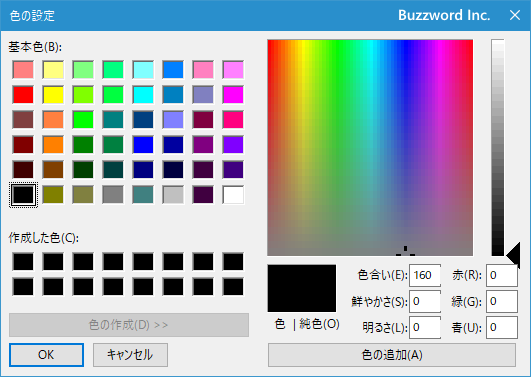Image resolution: width=531 pixels, height=377 pixels.
Task: Click inside the rainbow color spectrum field
Action: [x=370, y=147]
